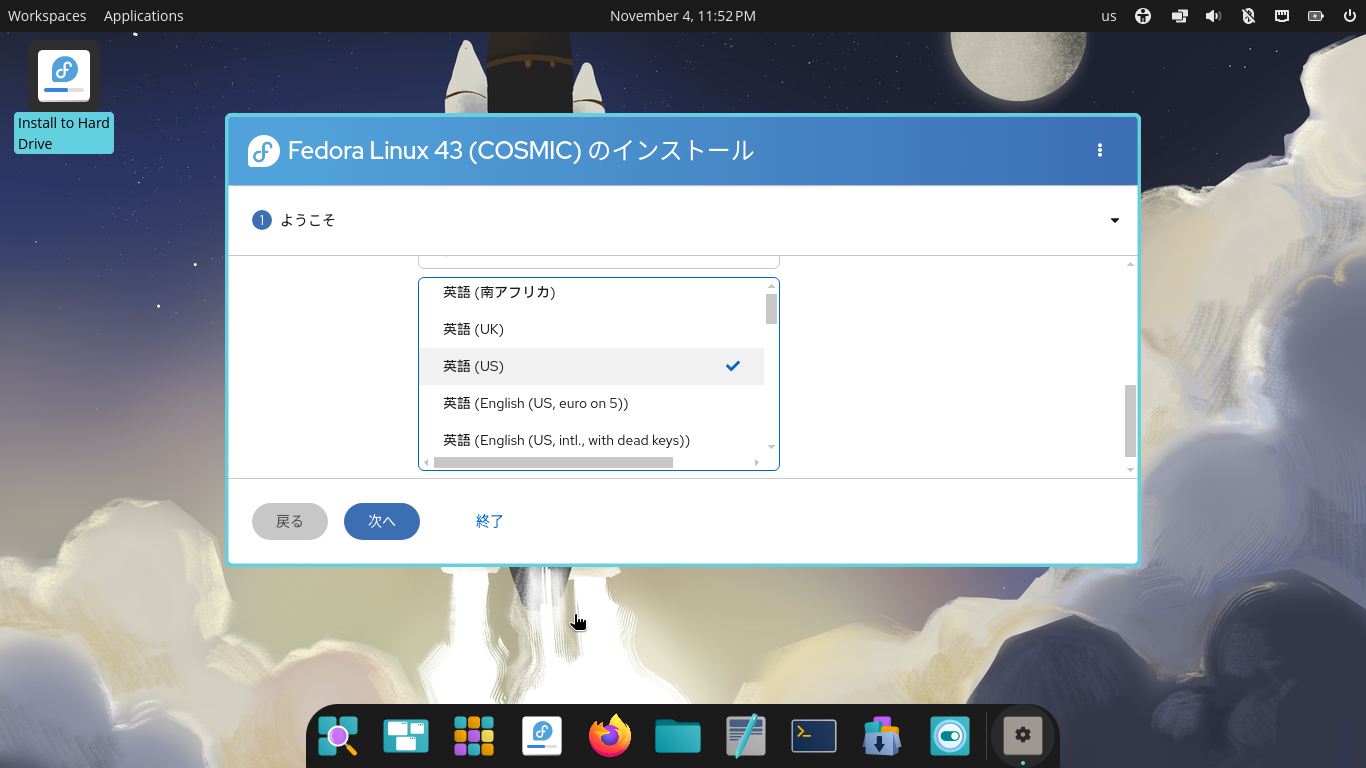1366x768 pixels.
Task: Click the keyboard list scroll-left arrow
Action: 426,462
